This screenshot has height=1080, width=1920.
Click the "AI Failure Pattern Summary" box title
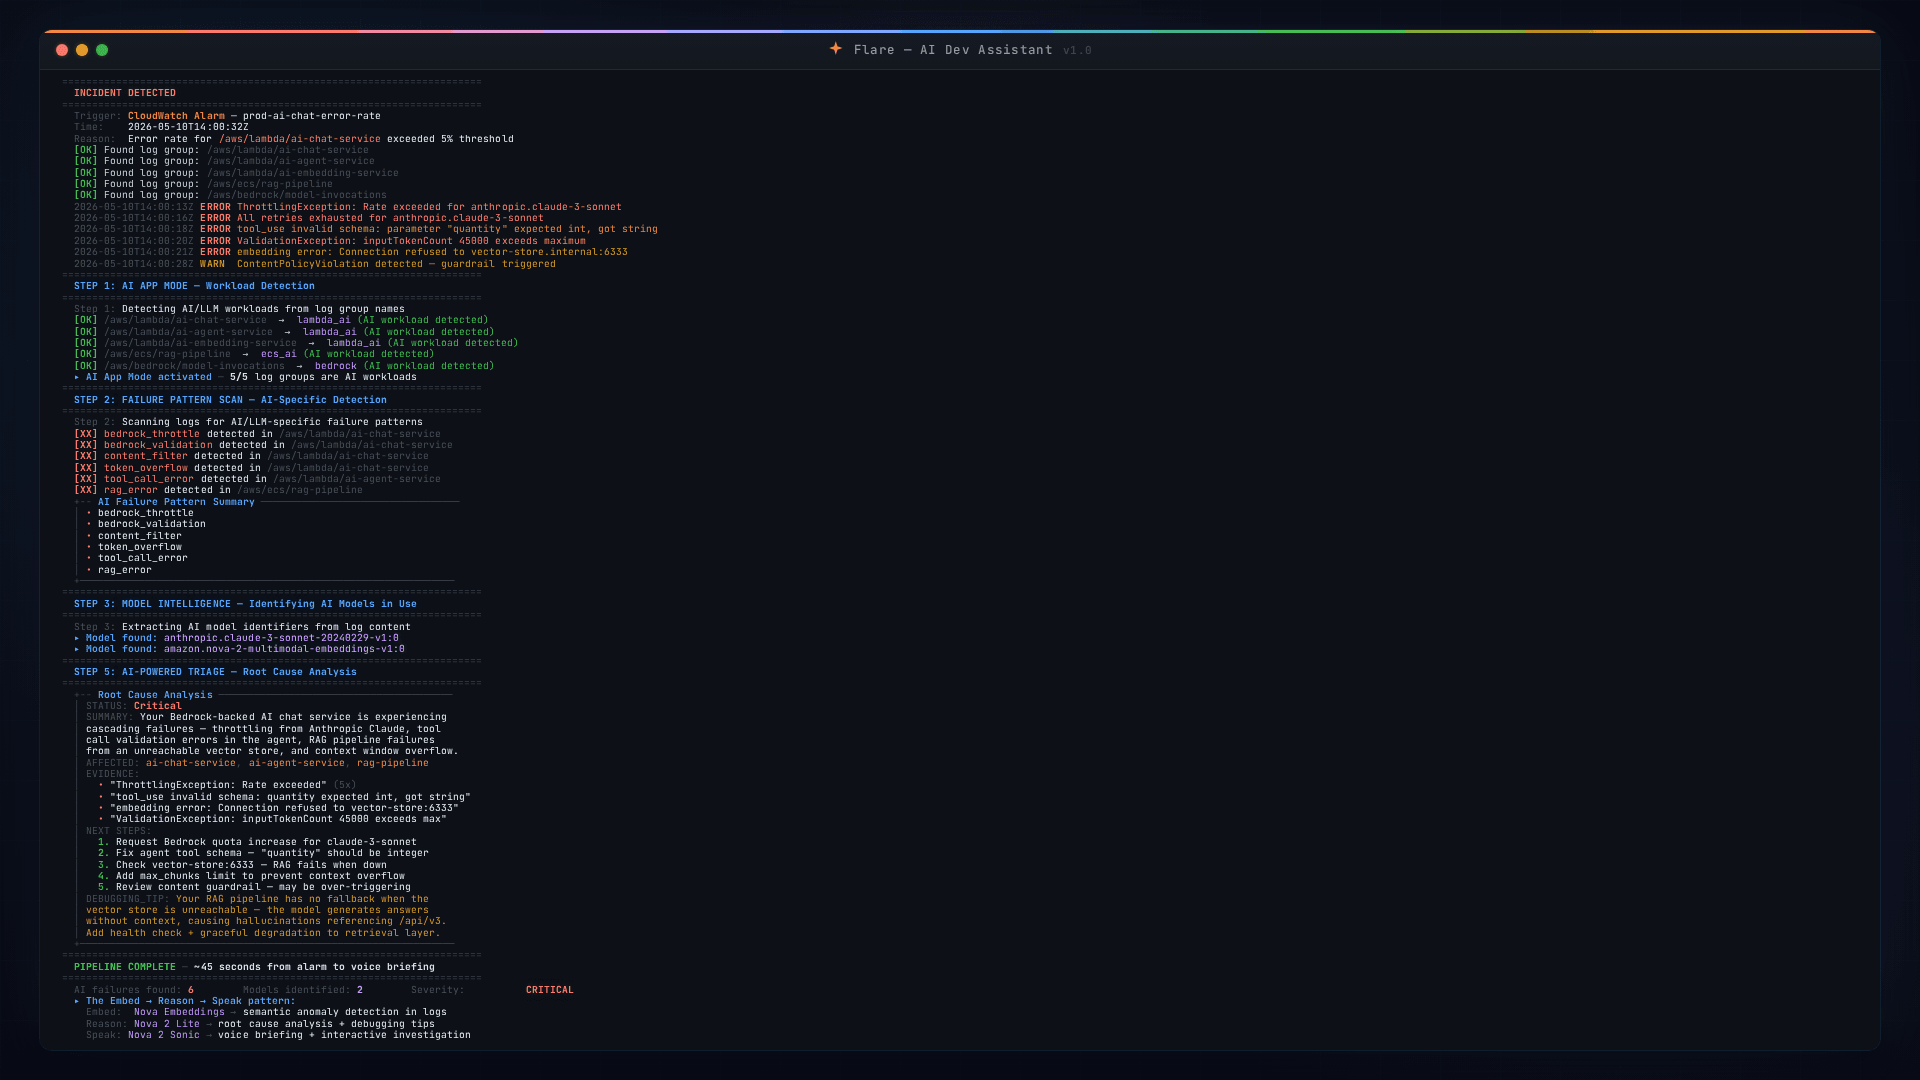176,502
